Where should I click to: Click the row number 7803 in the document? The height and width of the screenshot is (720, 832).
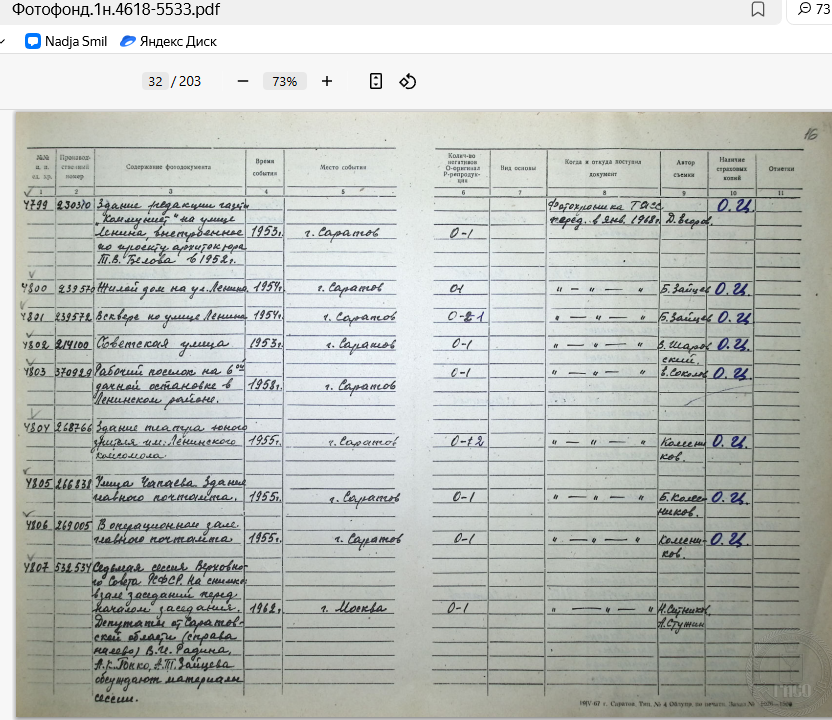(x=35, y=370)
